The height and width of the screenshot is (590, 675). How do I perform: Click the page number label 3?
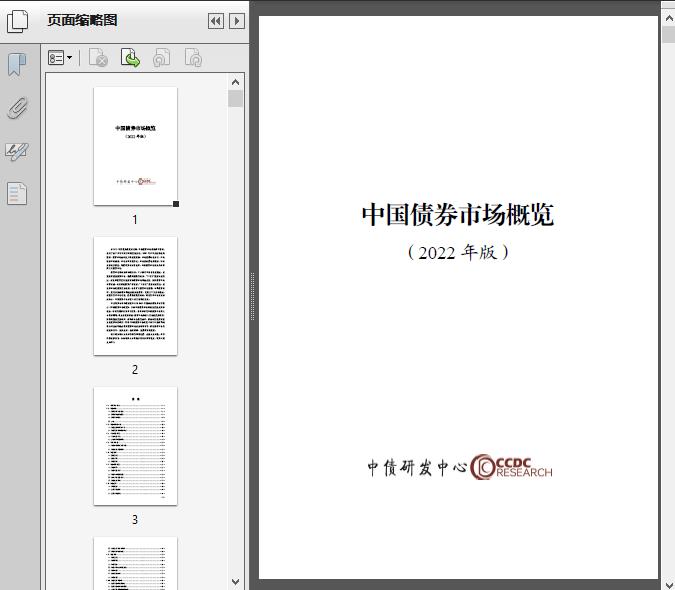pyautogui.click(x=135, y=520)
